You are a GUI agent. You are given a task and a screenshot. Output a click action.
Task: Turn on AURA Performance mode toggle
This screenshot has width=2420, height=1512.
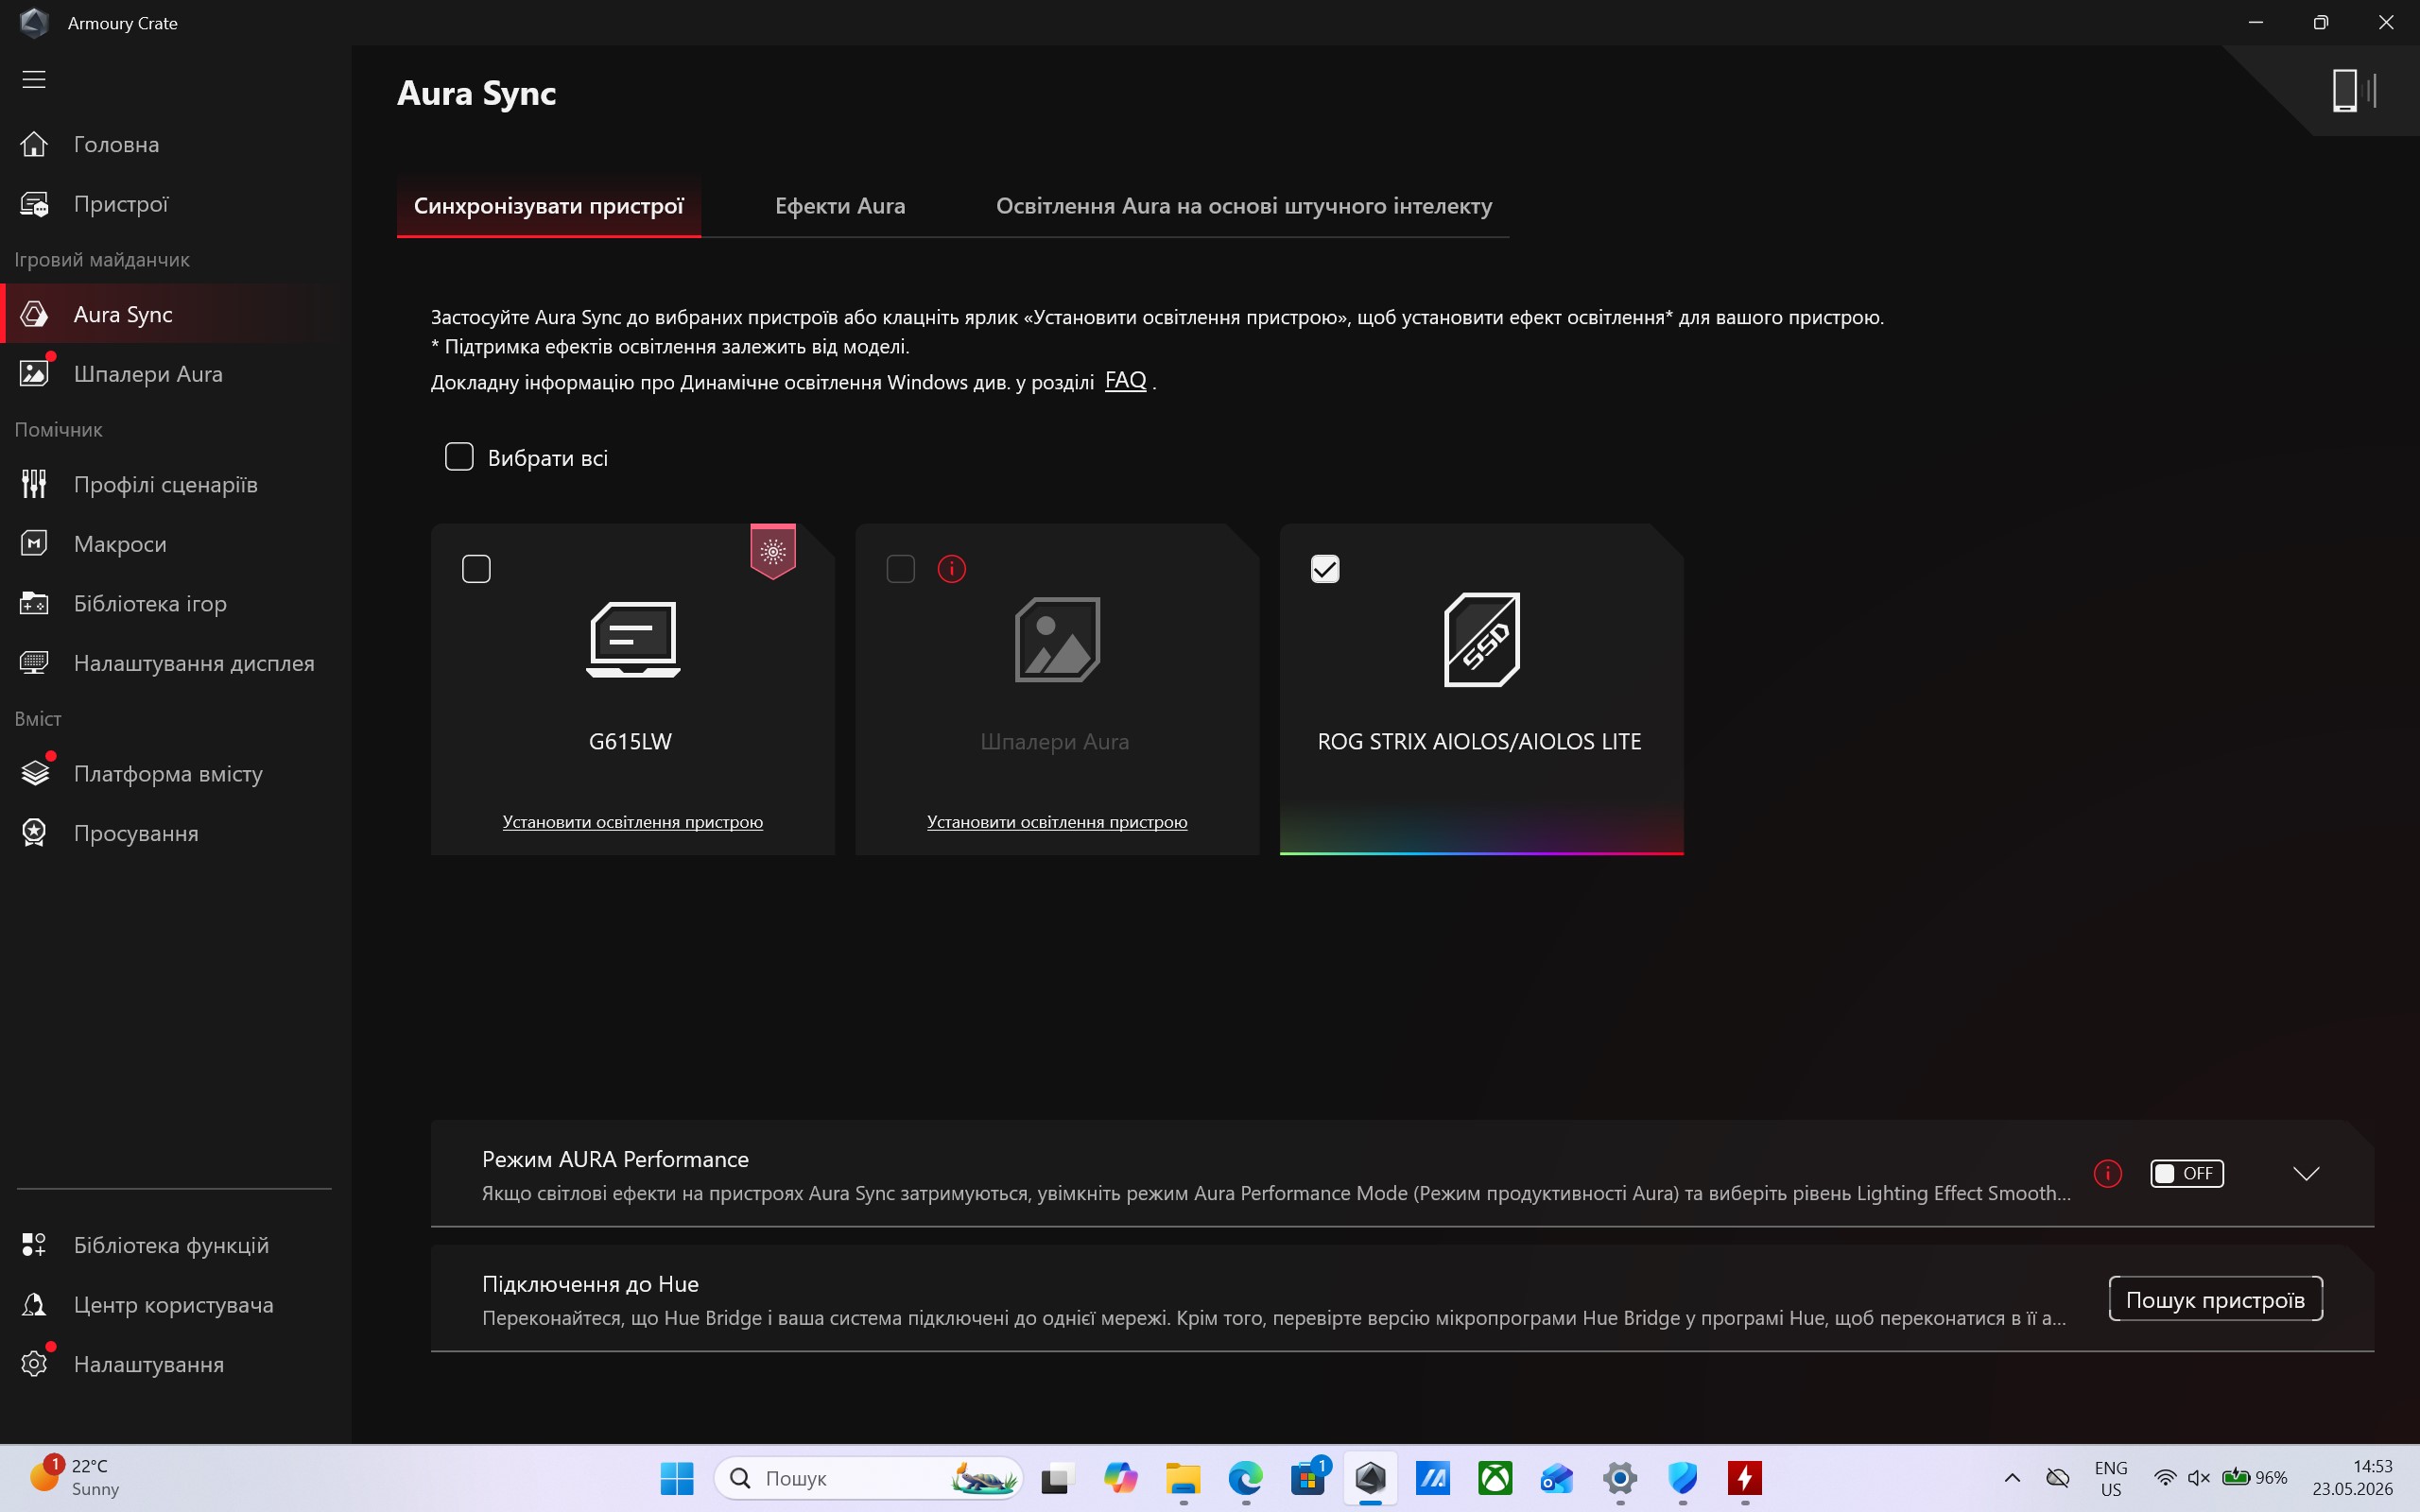[x=2186, y=1173]
